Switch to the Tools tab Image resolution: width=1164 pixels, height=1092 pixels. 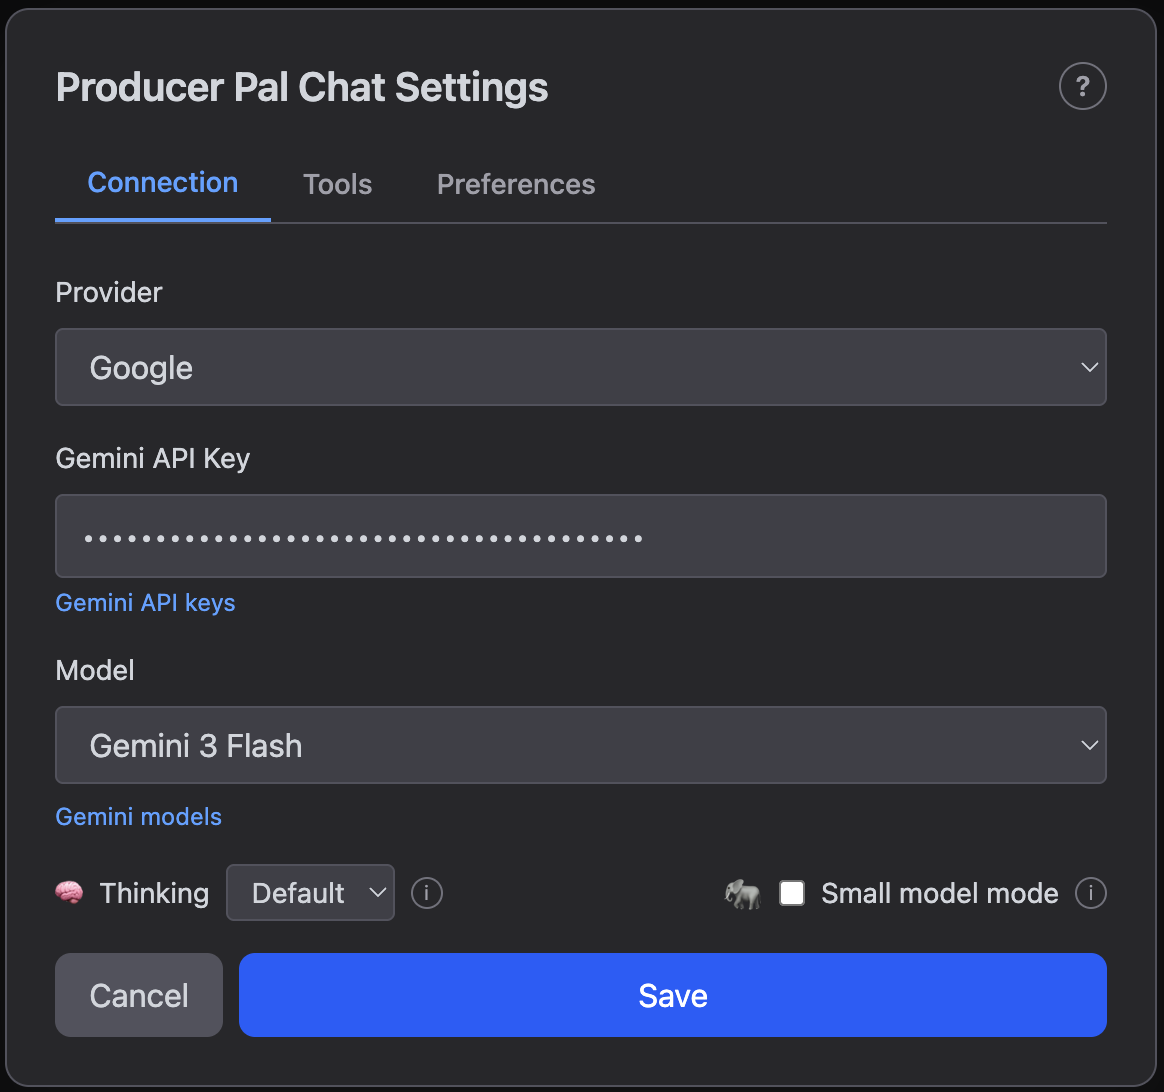coord(337,184)
